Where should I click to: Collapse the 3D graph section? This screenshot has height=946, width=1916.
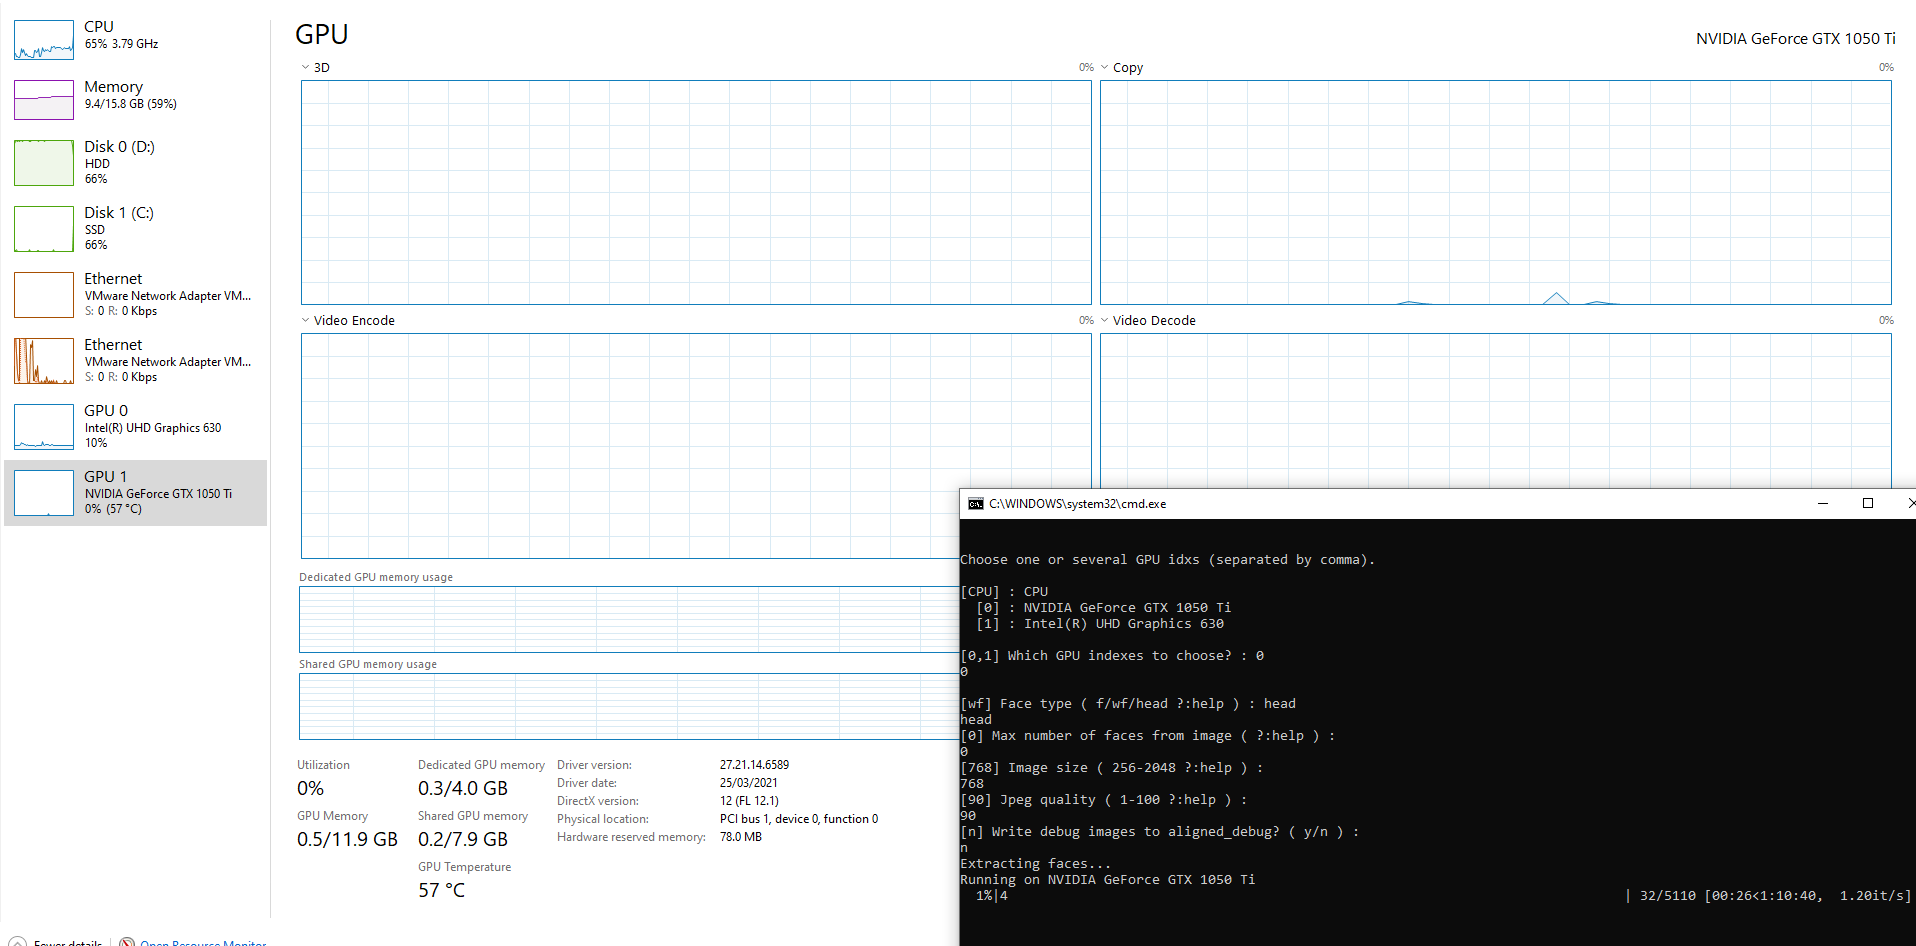point(304,67)
